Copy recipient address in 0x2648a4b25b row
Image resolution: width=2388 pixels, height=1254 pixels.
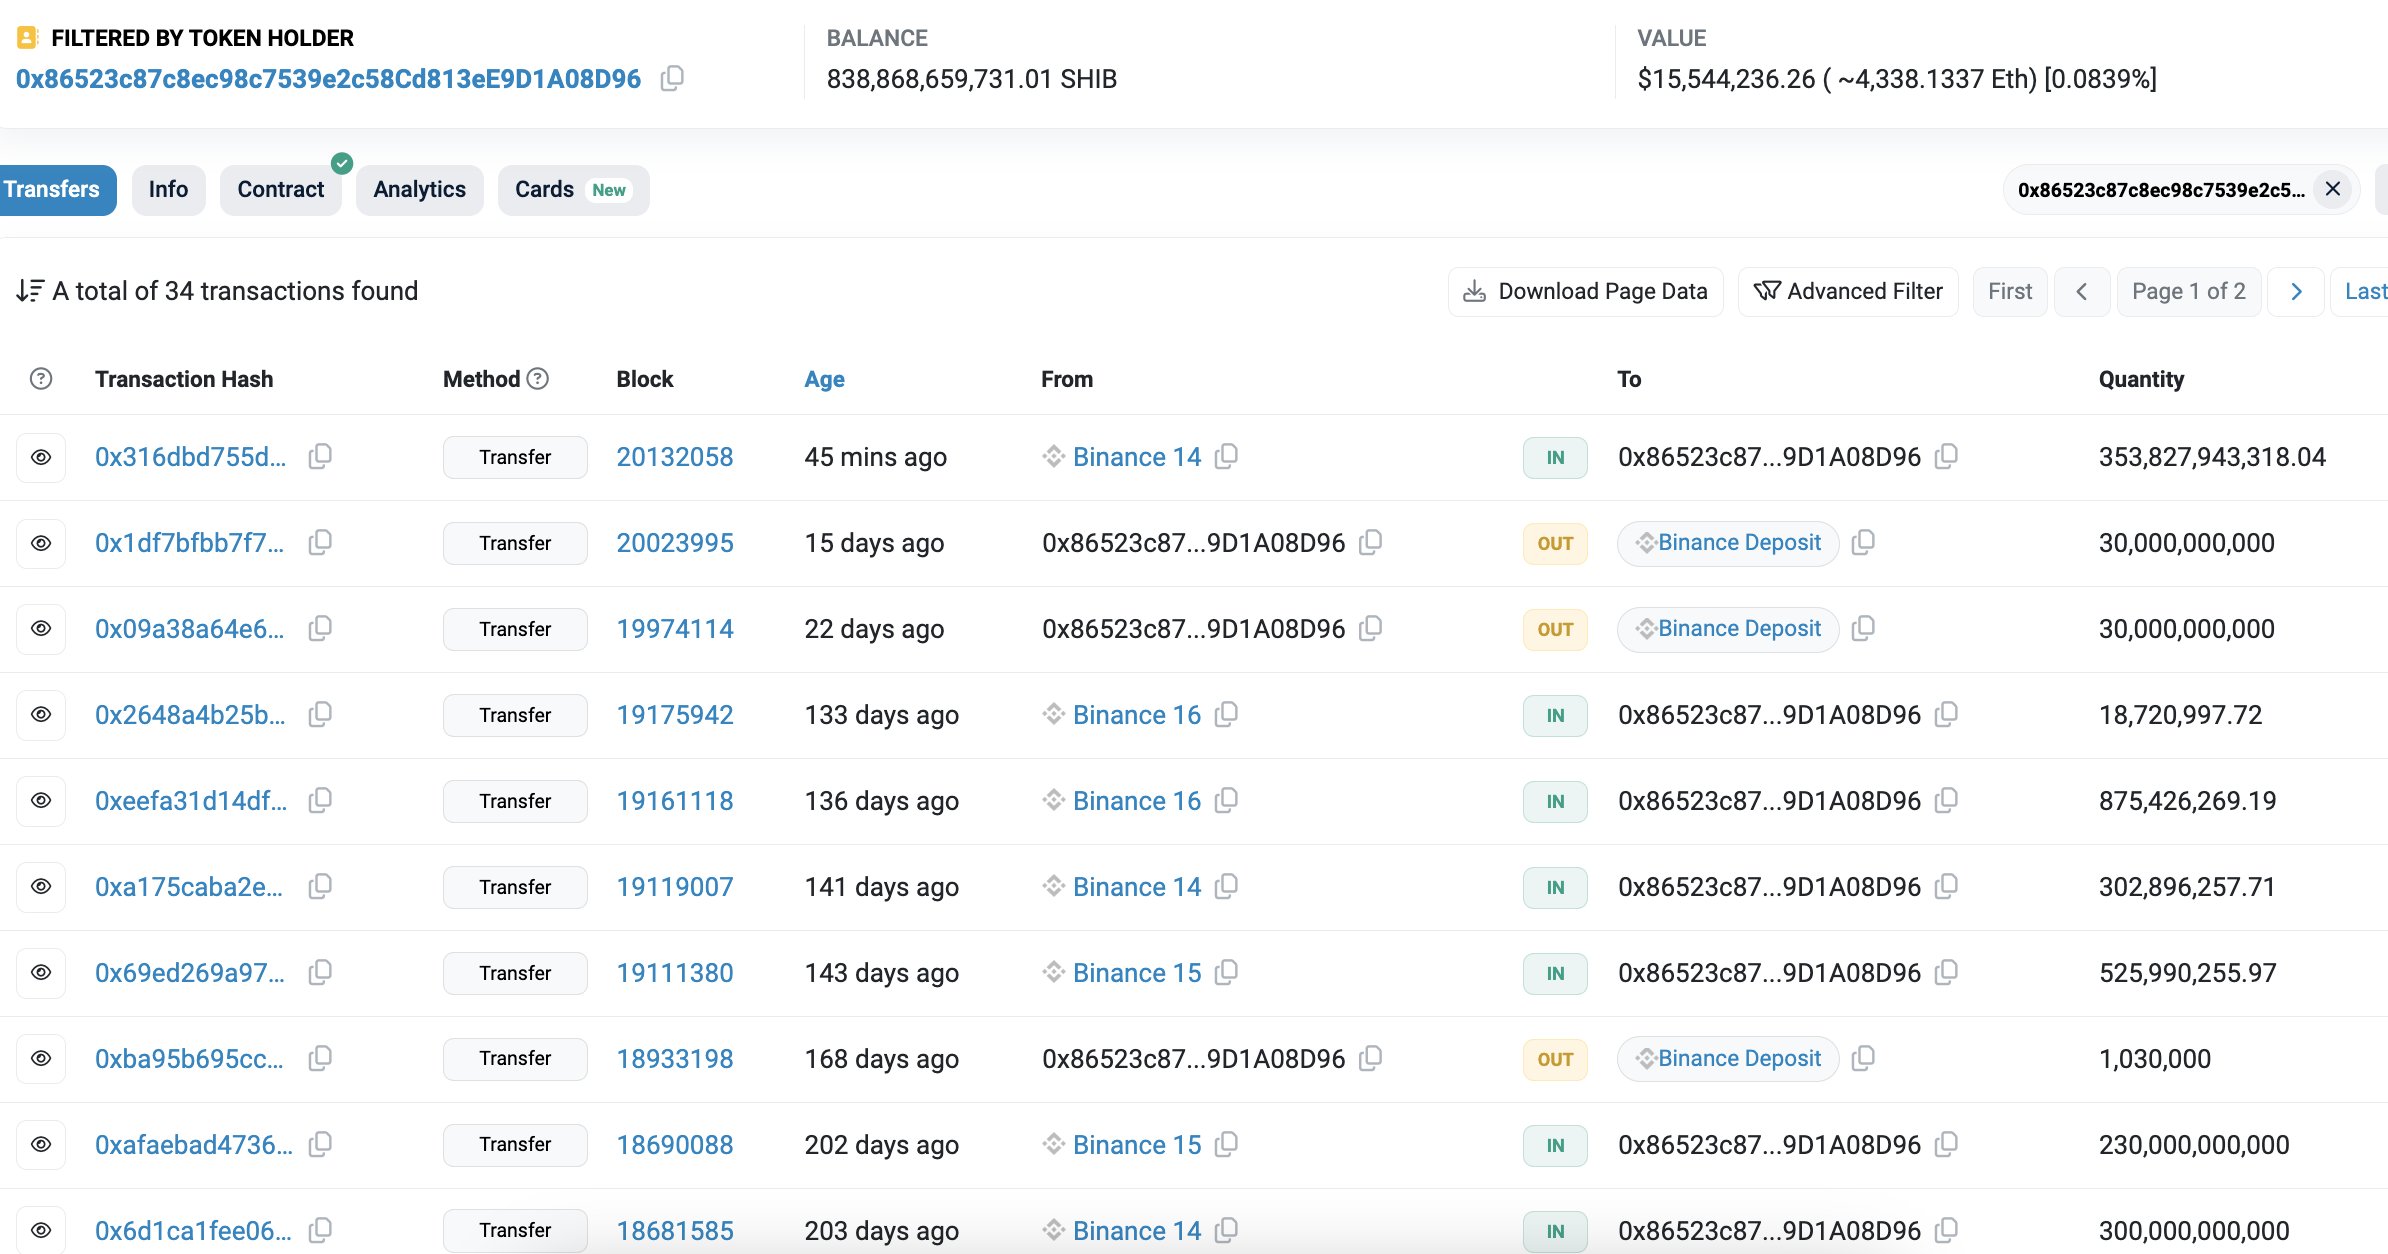click(1946, 715)
